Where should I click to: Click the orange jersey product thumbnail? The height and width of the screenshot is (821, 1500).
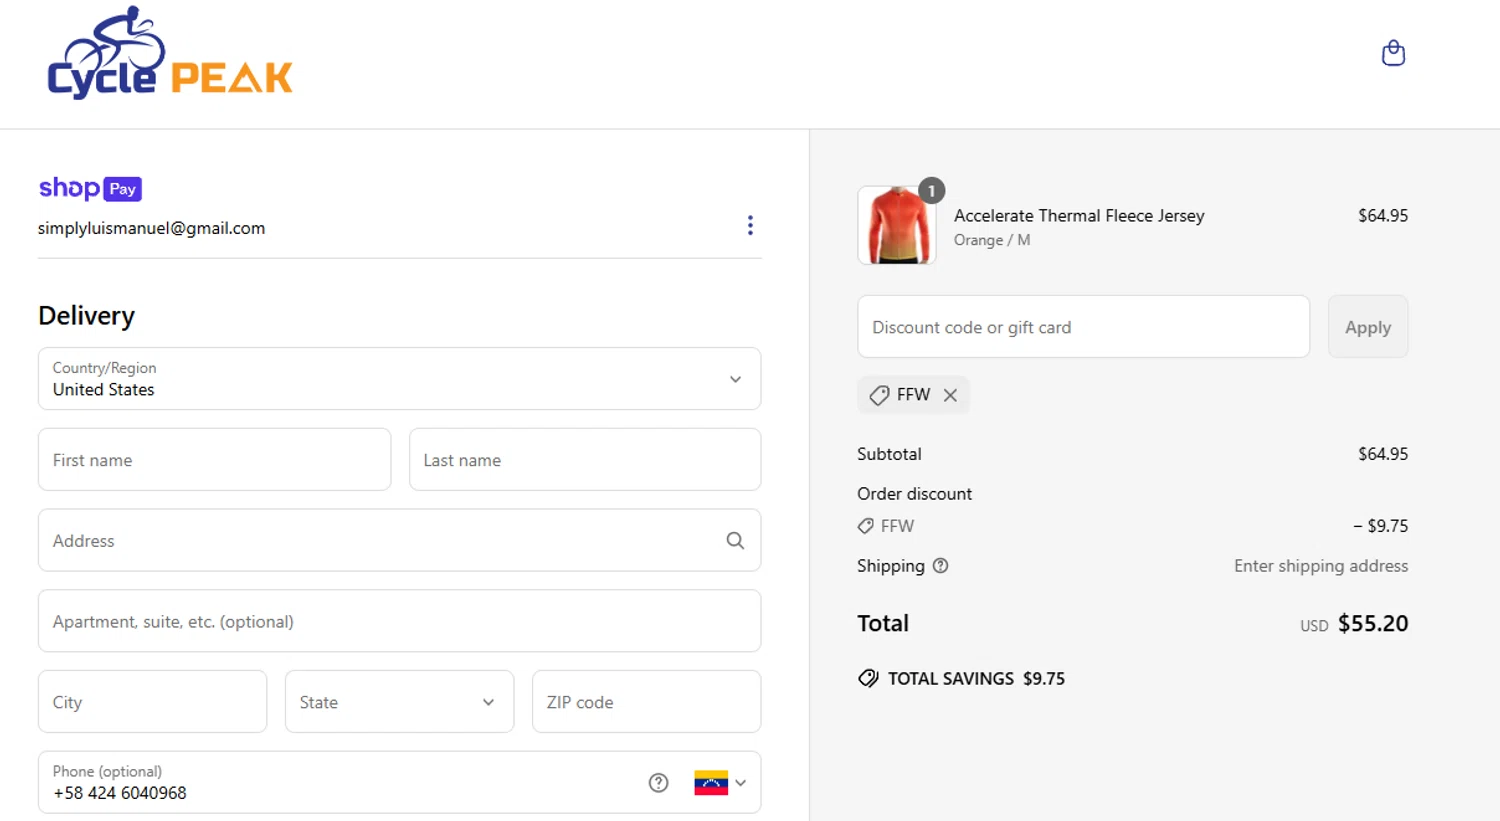point(897,226)
